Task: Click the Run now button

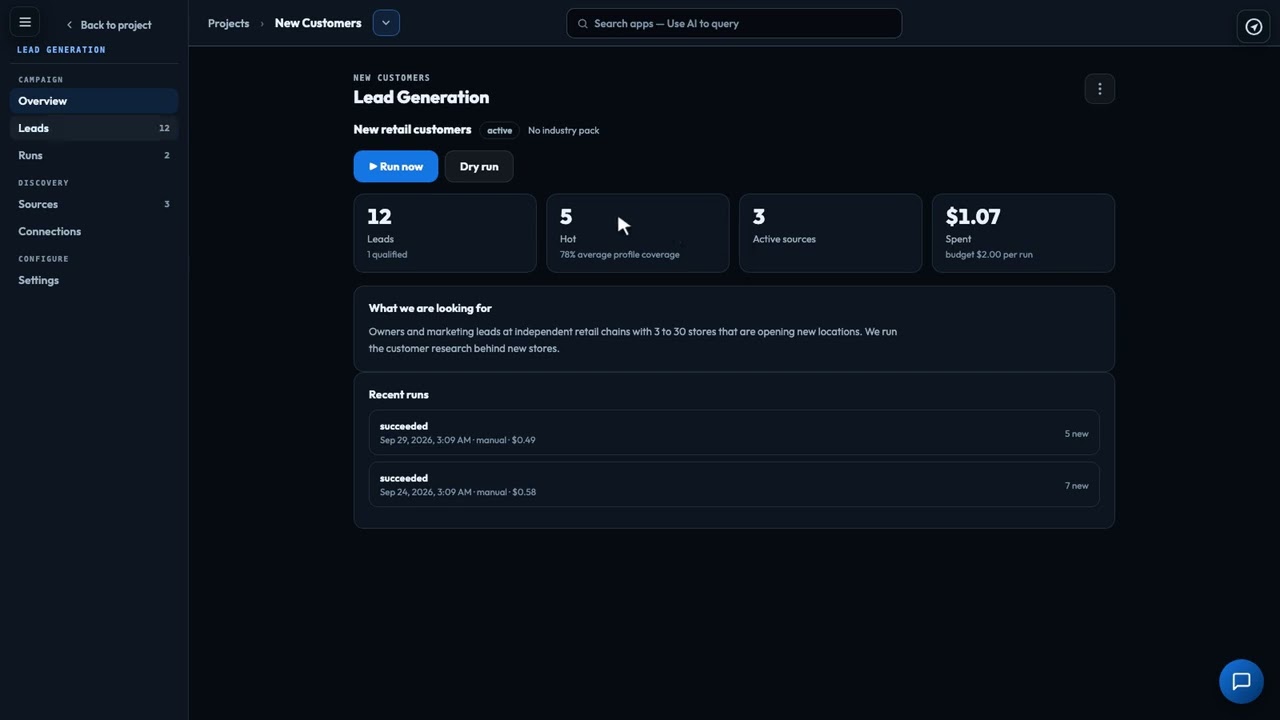Action: [396, 166]
